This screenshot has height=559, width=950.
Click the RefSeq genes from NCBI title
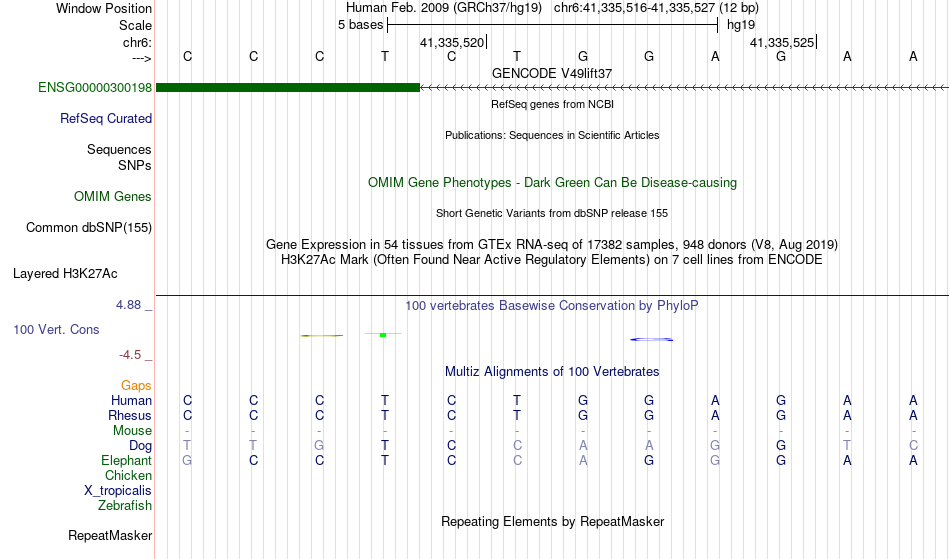click(x=552, y=104)
